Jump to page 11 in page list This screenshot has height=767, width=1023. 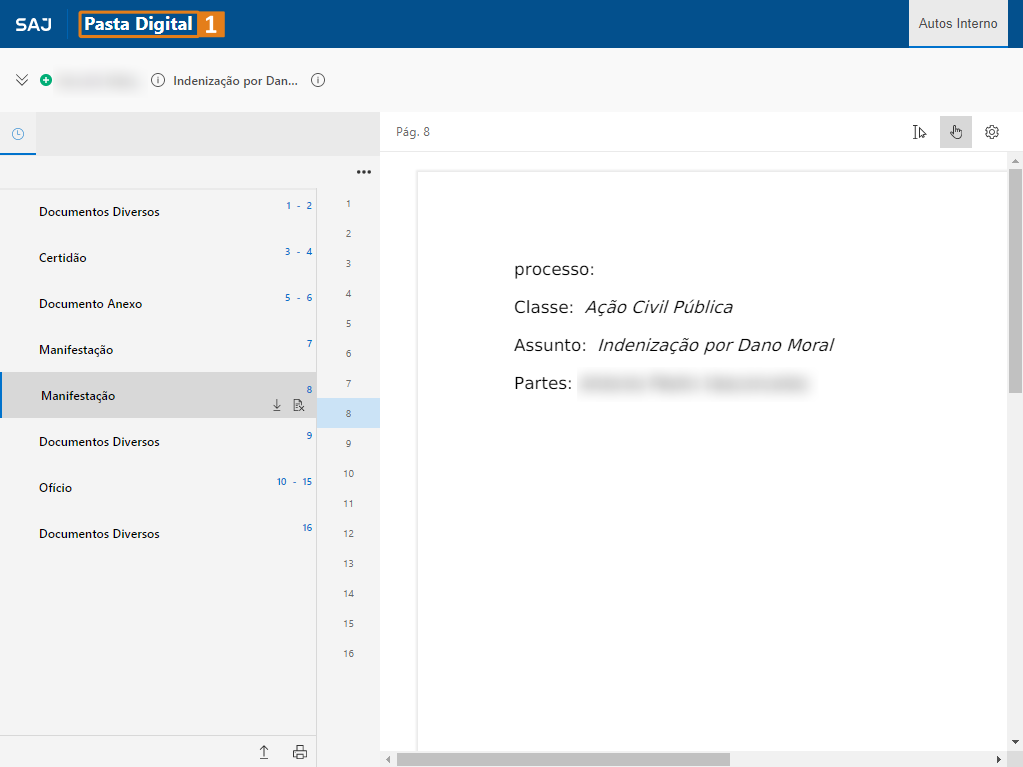[348, 504]
